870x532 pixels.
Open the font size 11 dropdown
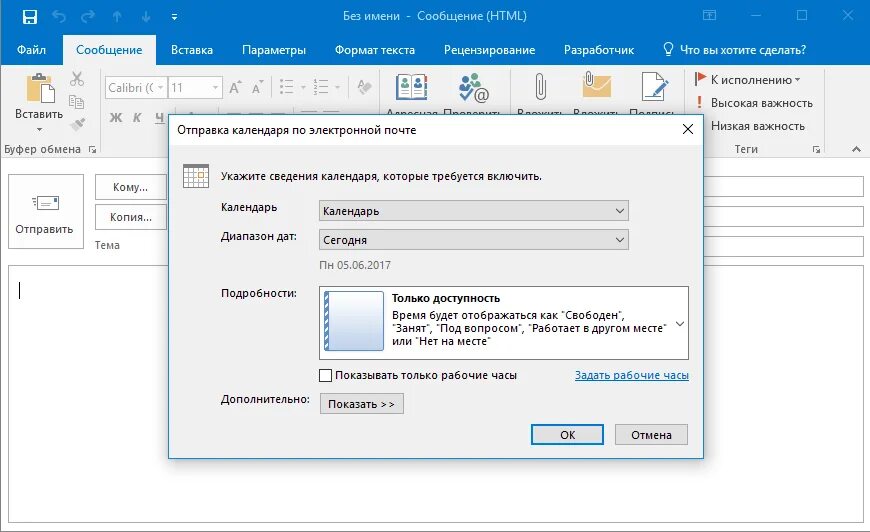click(x=215, y=88)
